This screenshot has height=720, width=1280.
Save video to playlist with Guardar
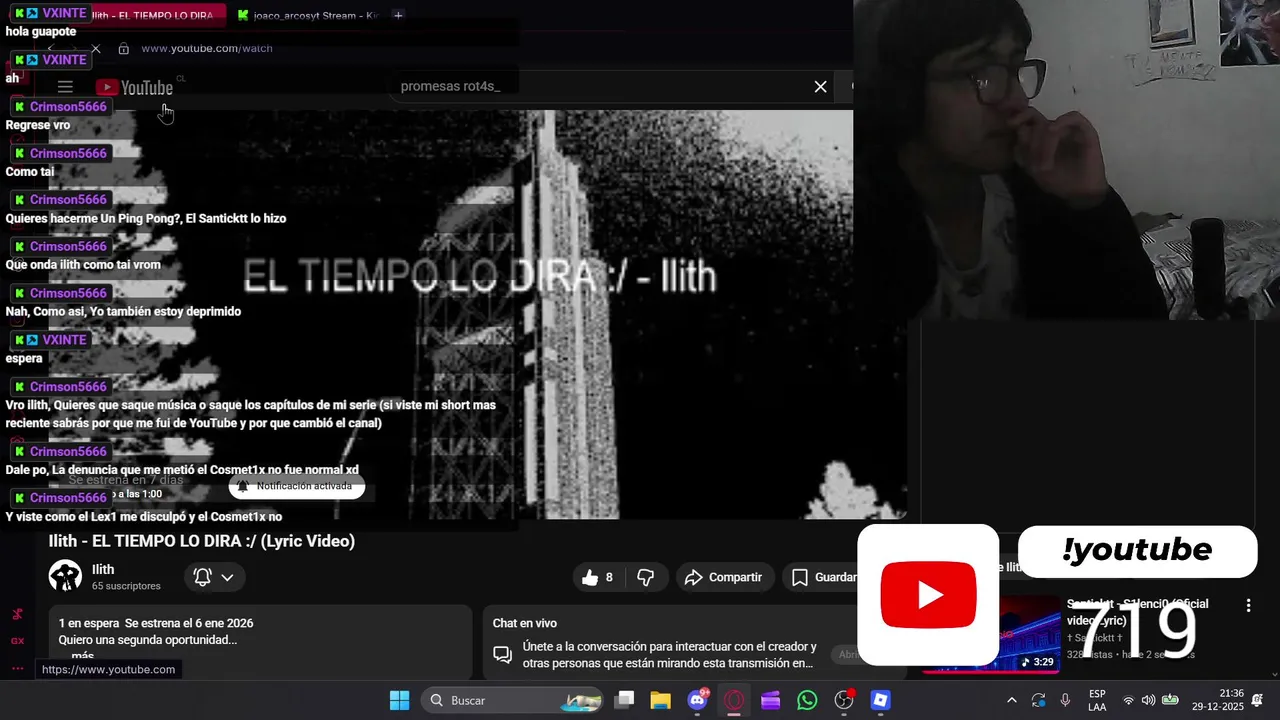coord(826,577)
